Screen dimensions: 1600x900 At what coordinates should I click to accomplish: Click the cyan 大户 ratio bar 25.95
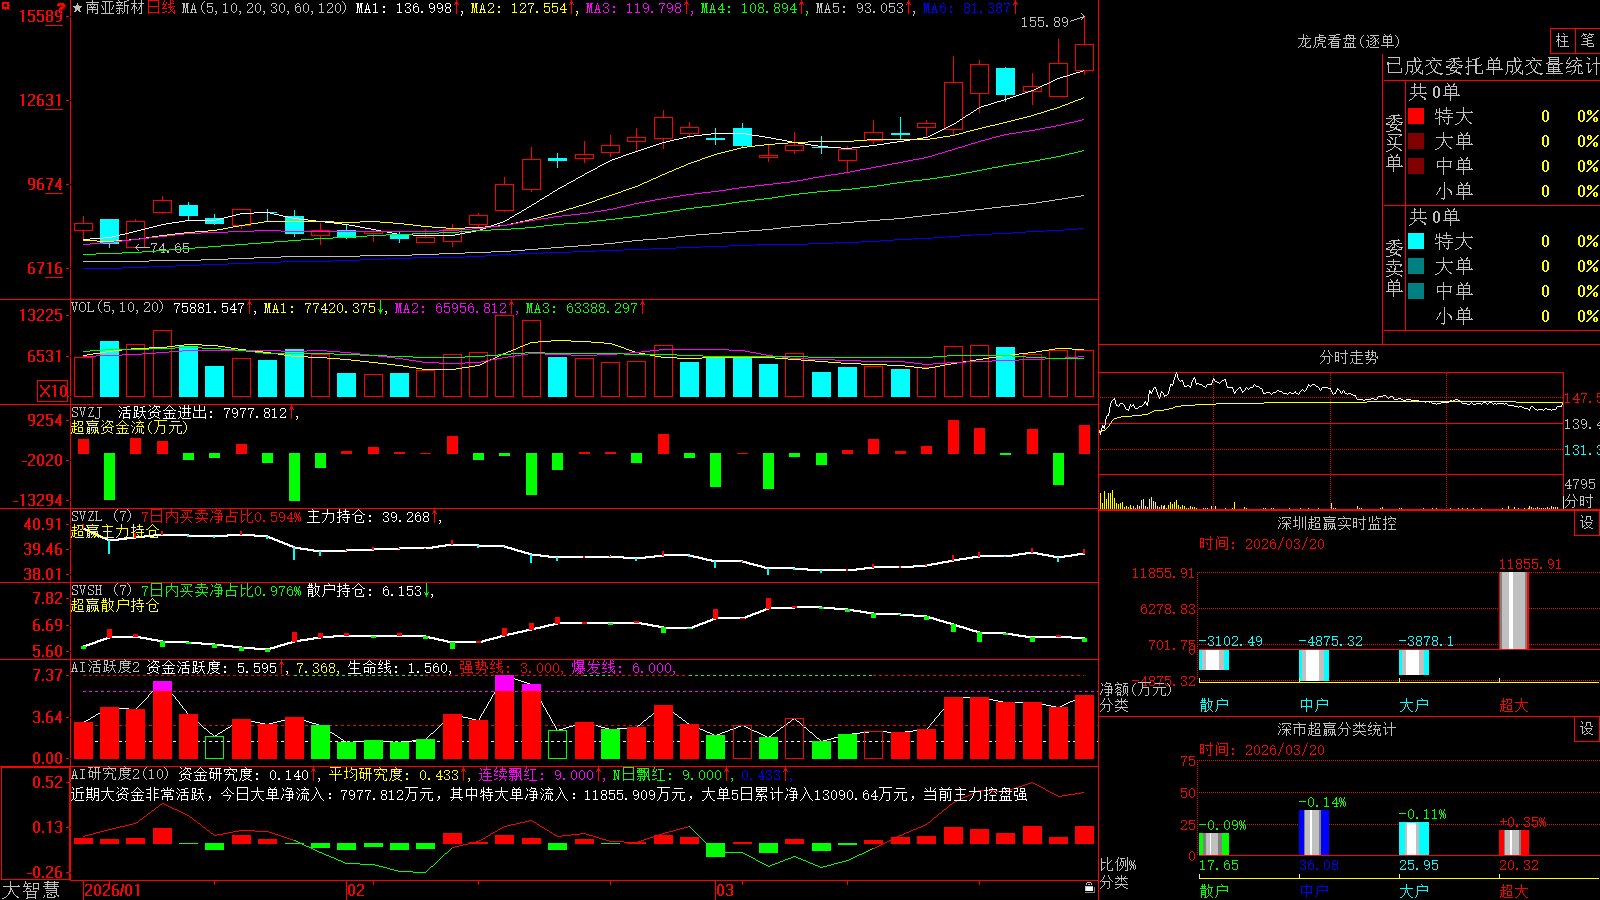click(x=1414, y=839)
